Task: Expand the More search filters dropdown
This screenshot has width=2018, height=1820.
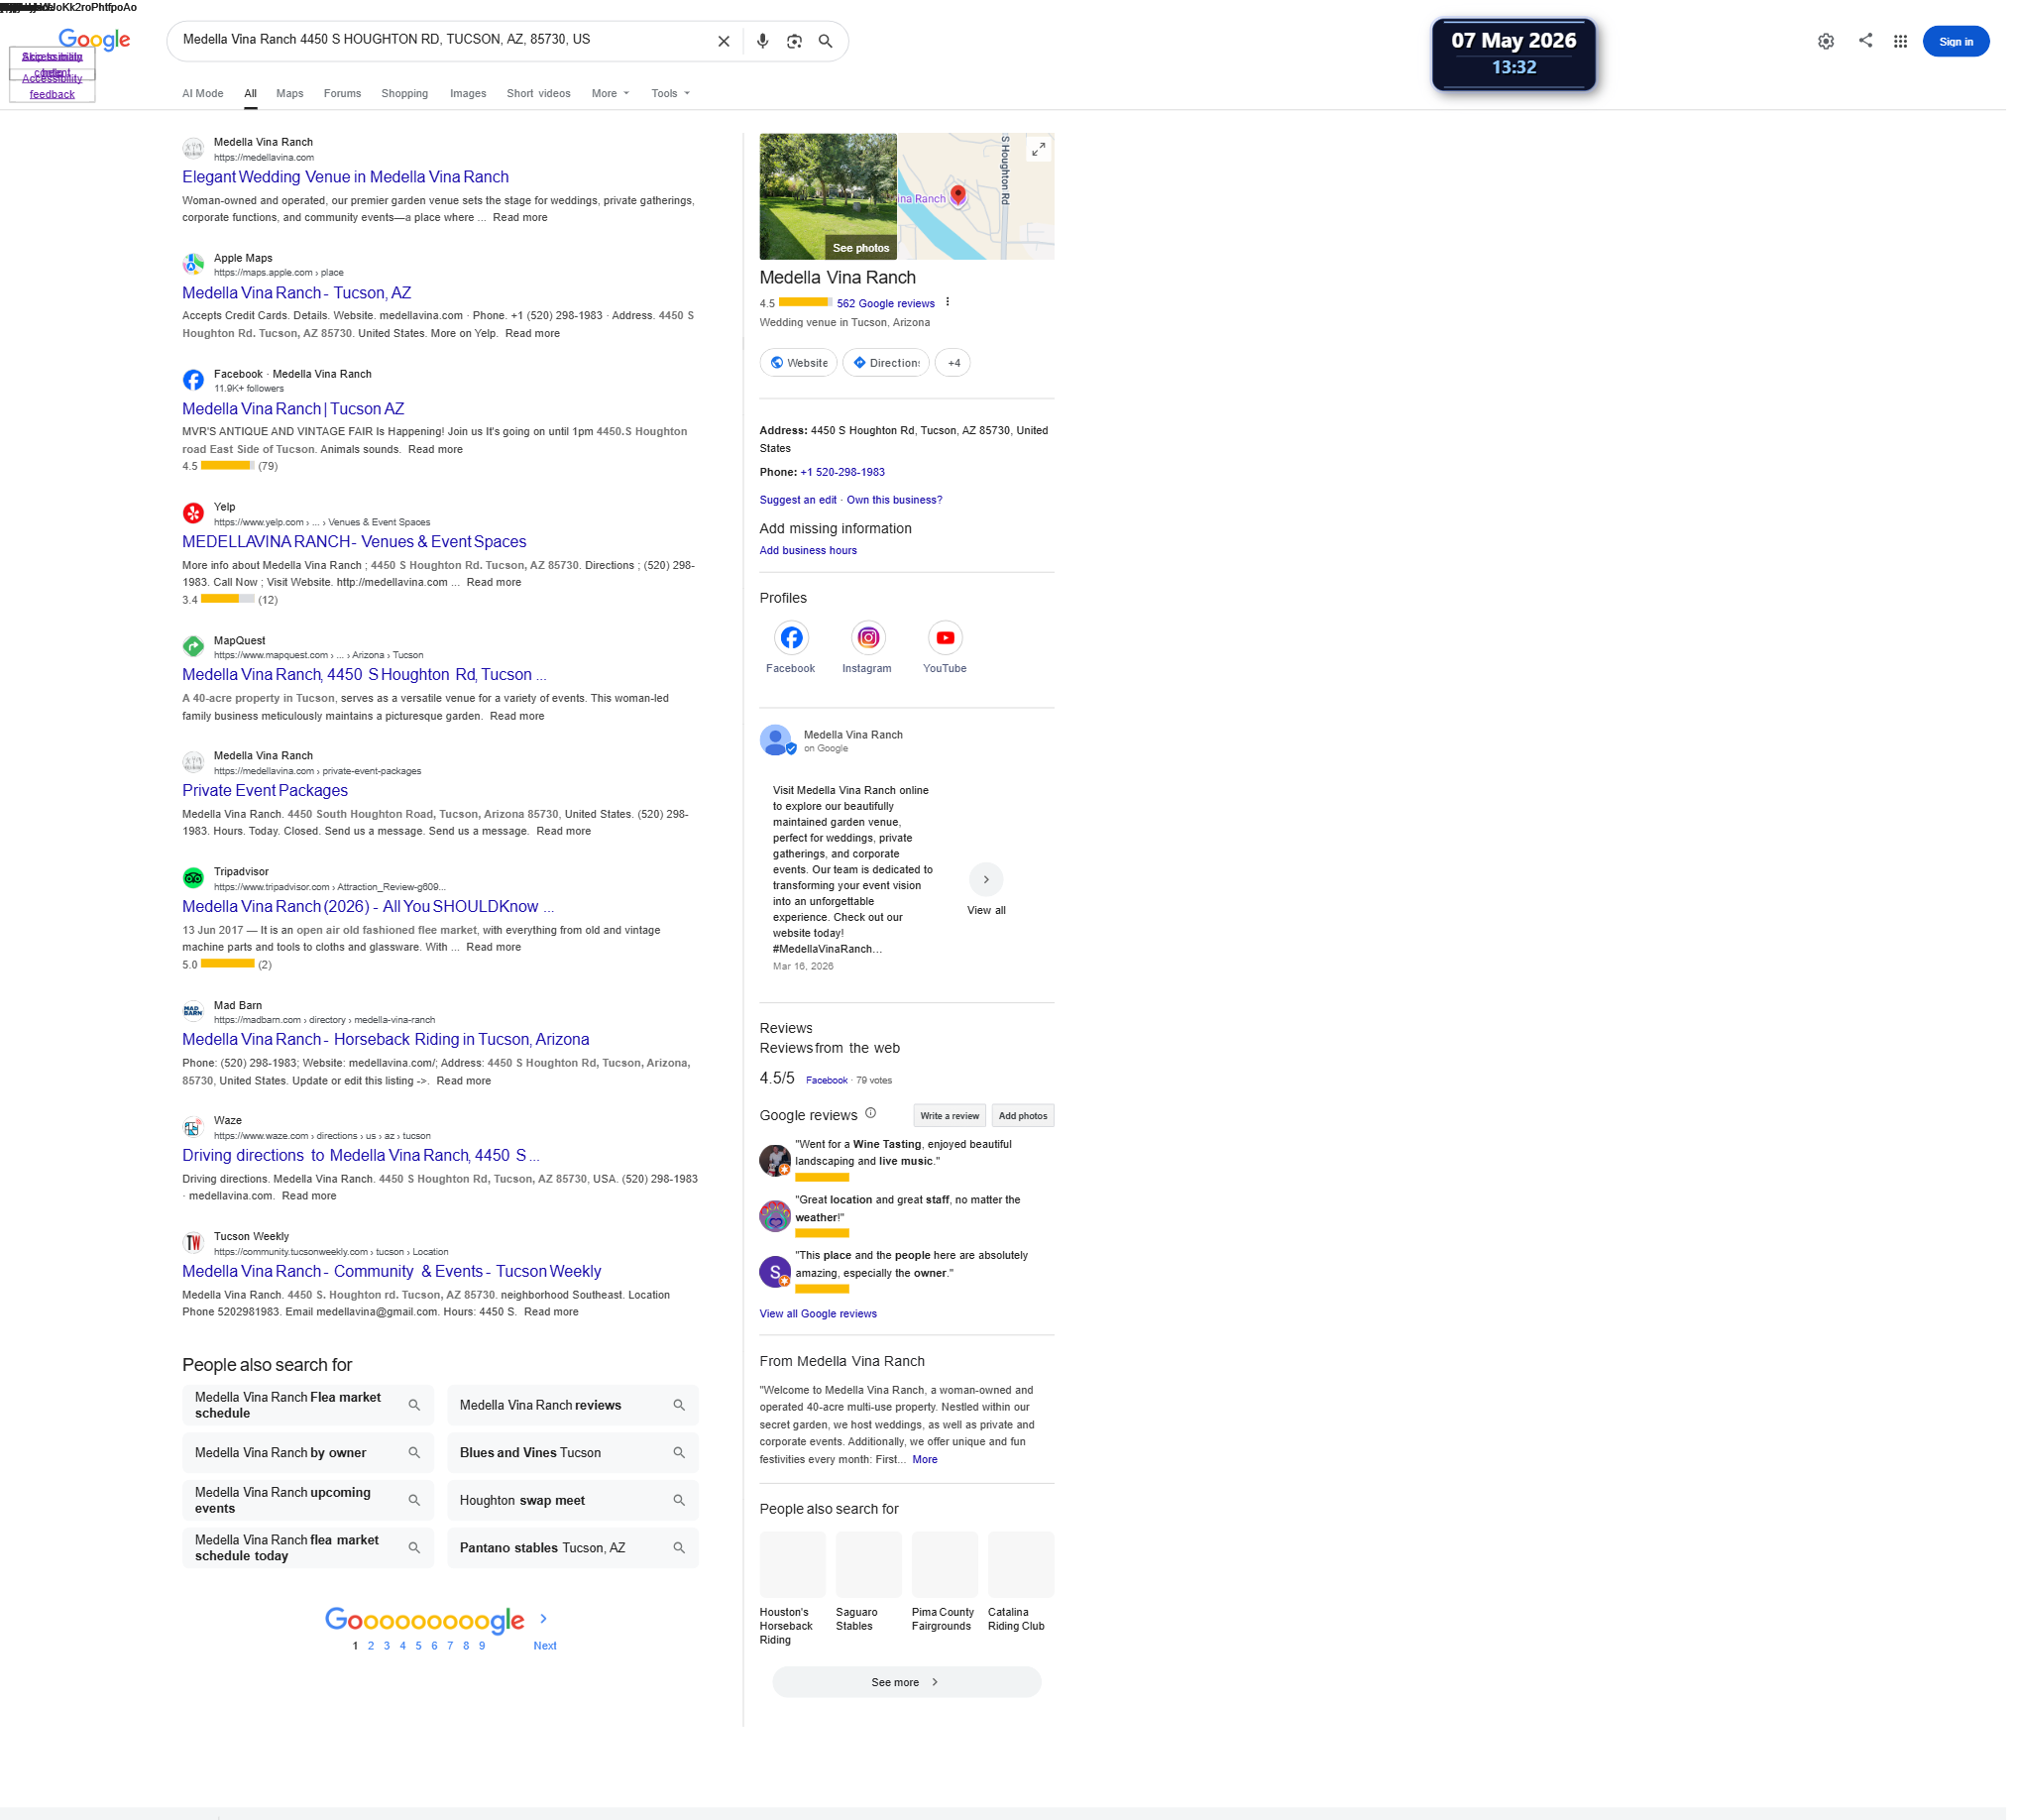Action: pyautogui.click(x=610, y=93)
